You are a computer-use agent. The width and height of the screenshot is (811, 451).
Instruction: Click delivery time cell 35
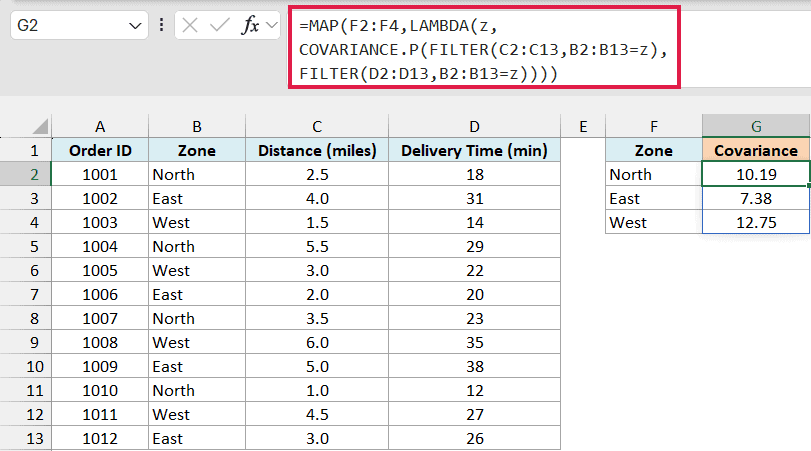(x=474, y=342)
